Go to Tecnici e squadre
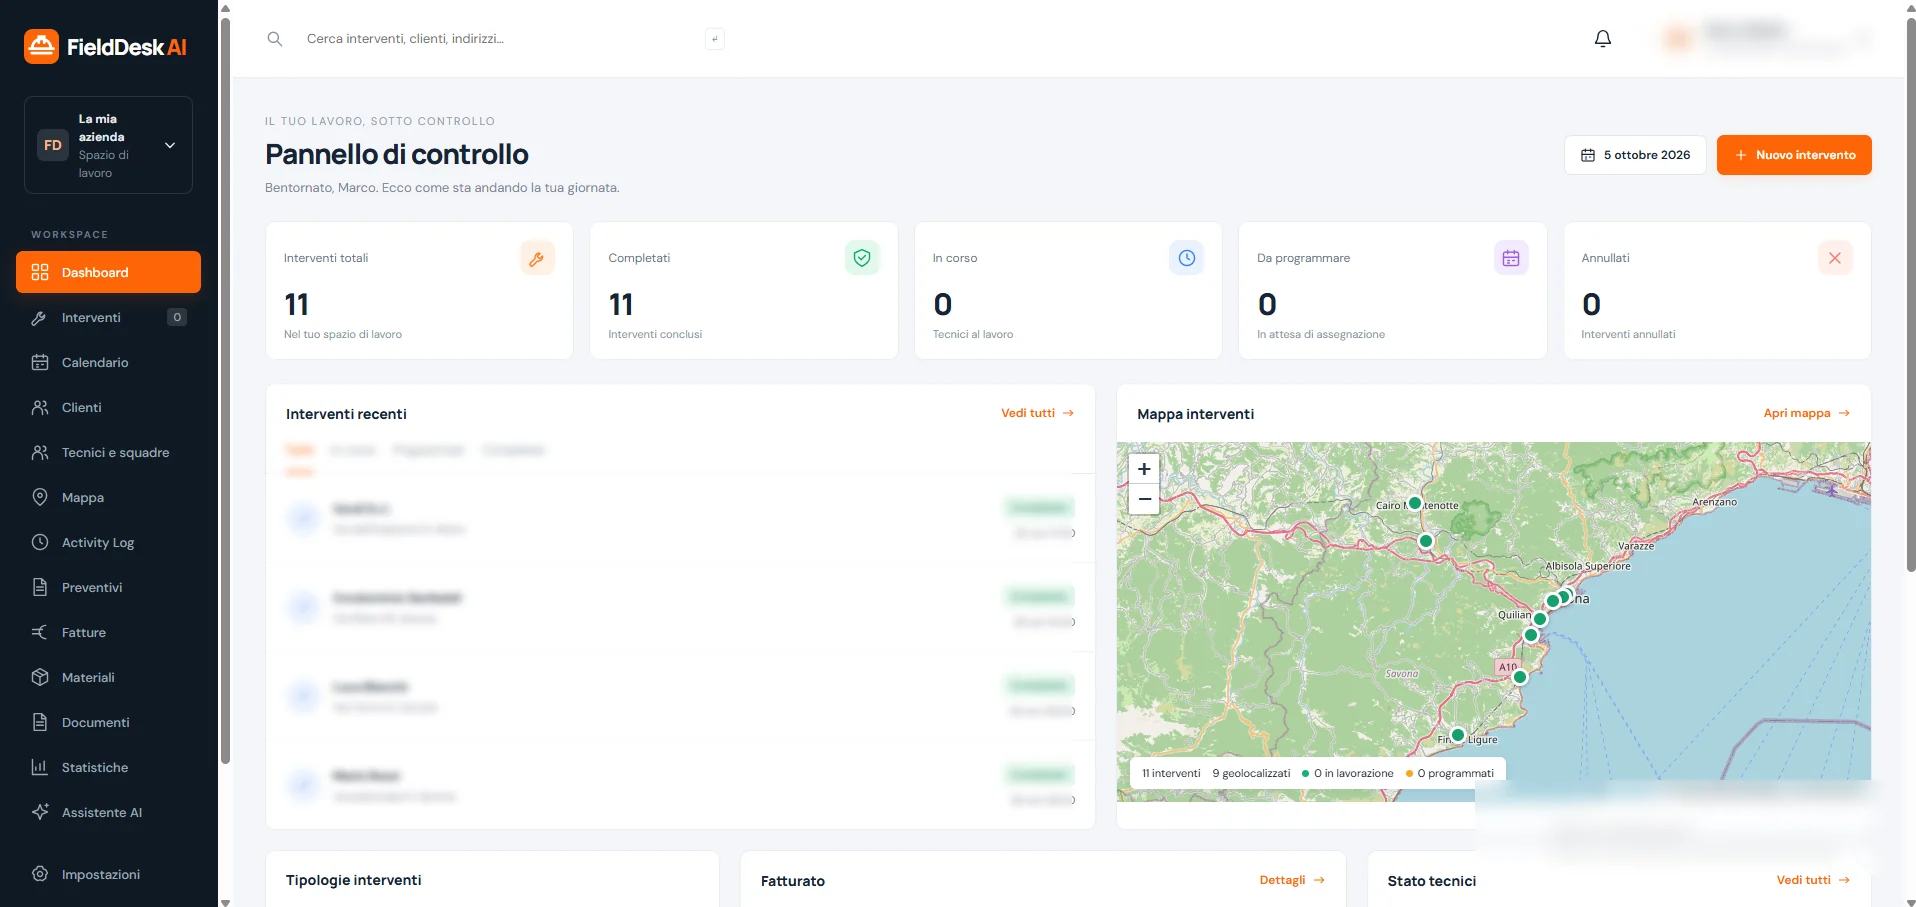The height and width of the screenshot is (907, 1916). (108, 452)
